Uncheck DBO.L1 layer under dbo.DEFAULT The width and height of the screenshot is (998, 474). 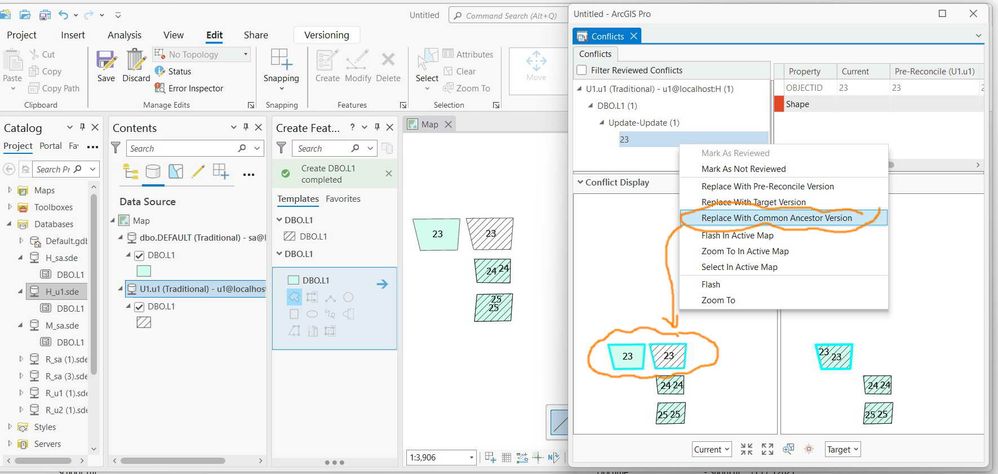139,255
